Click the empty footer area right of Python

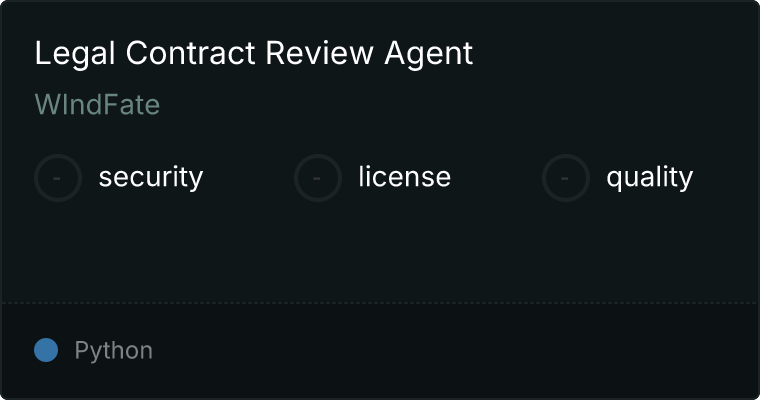(x=456, y=351)
